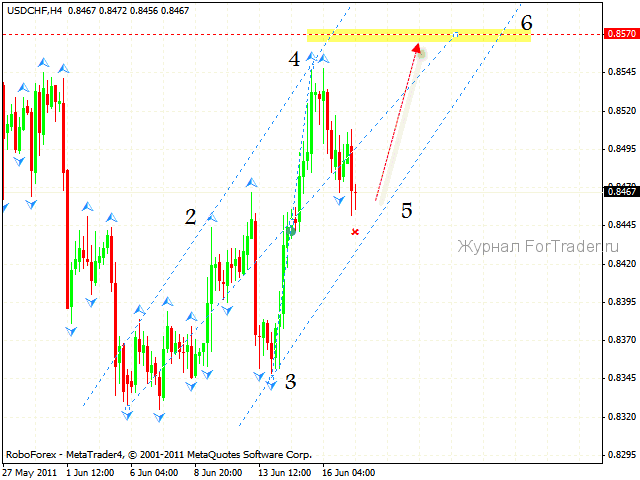This screenshot has height=480, width=640.
Task: Click the 0.8520 price axis value
Action: pos(622,111)
